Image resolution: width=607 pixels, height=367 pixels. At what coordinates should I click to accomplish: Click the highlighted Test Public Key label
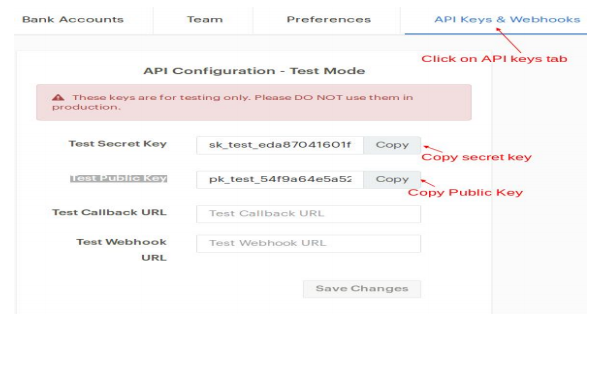118,178
